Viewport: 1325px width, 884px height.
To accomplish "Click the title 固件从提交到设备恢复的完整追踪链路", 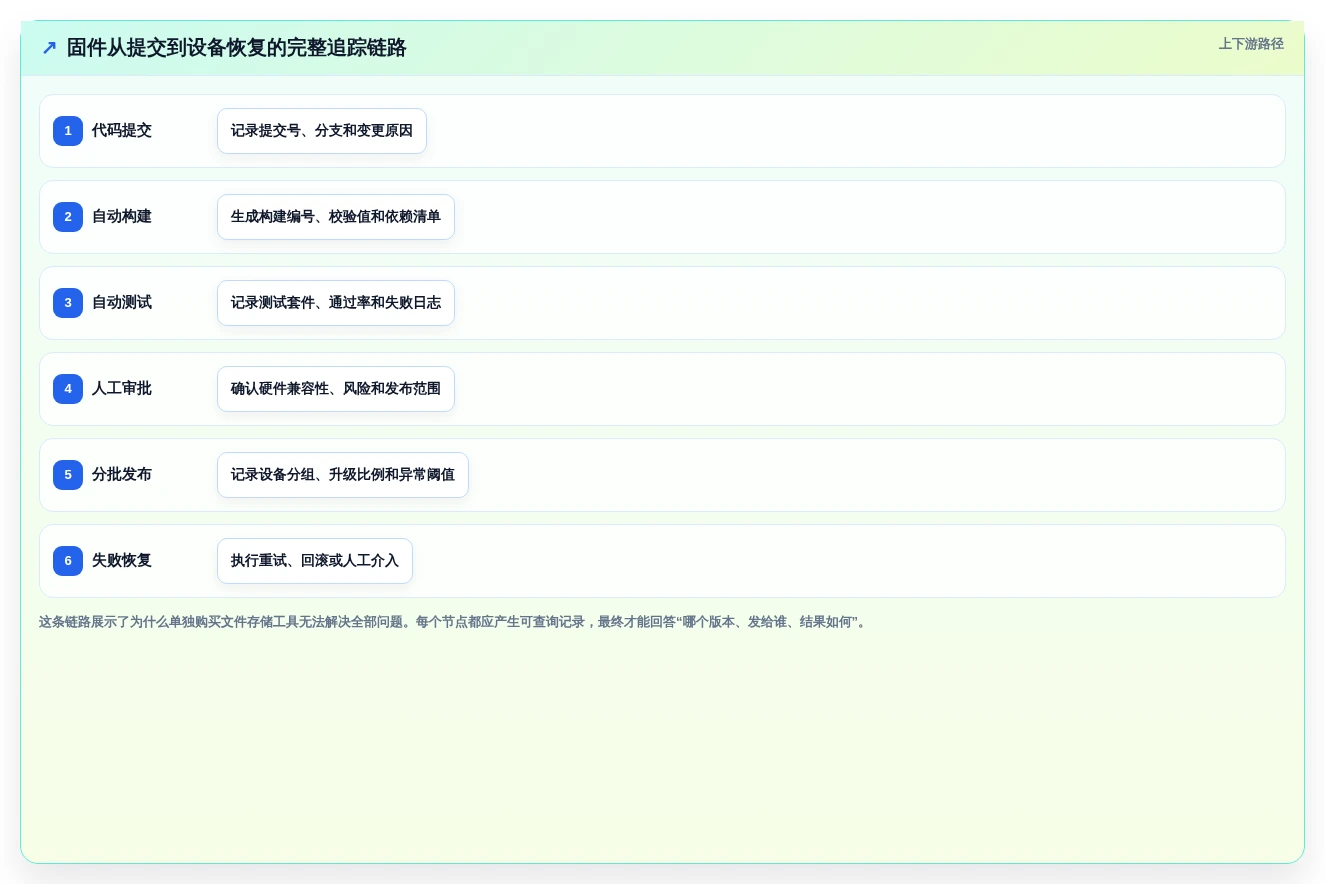I will click(236, 48).
